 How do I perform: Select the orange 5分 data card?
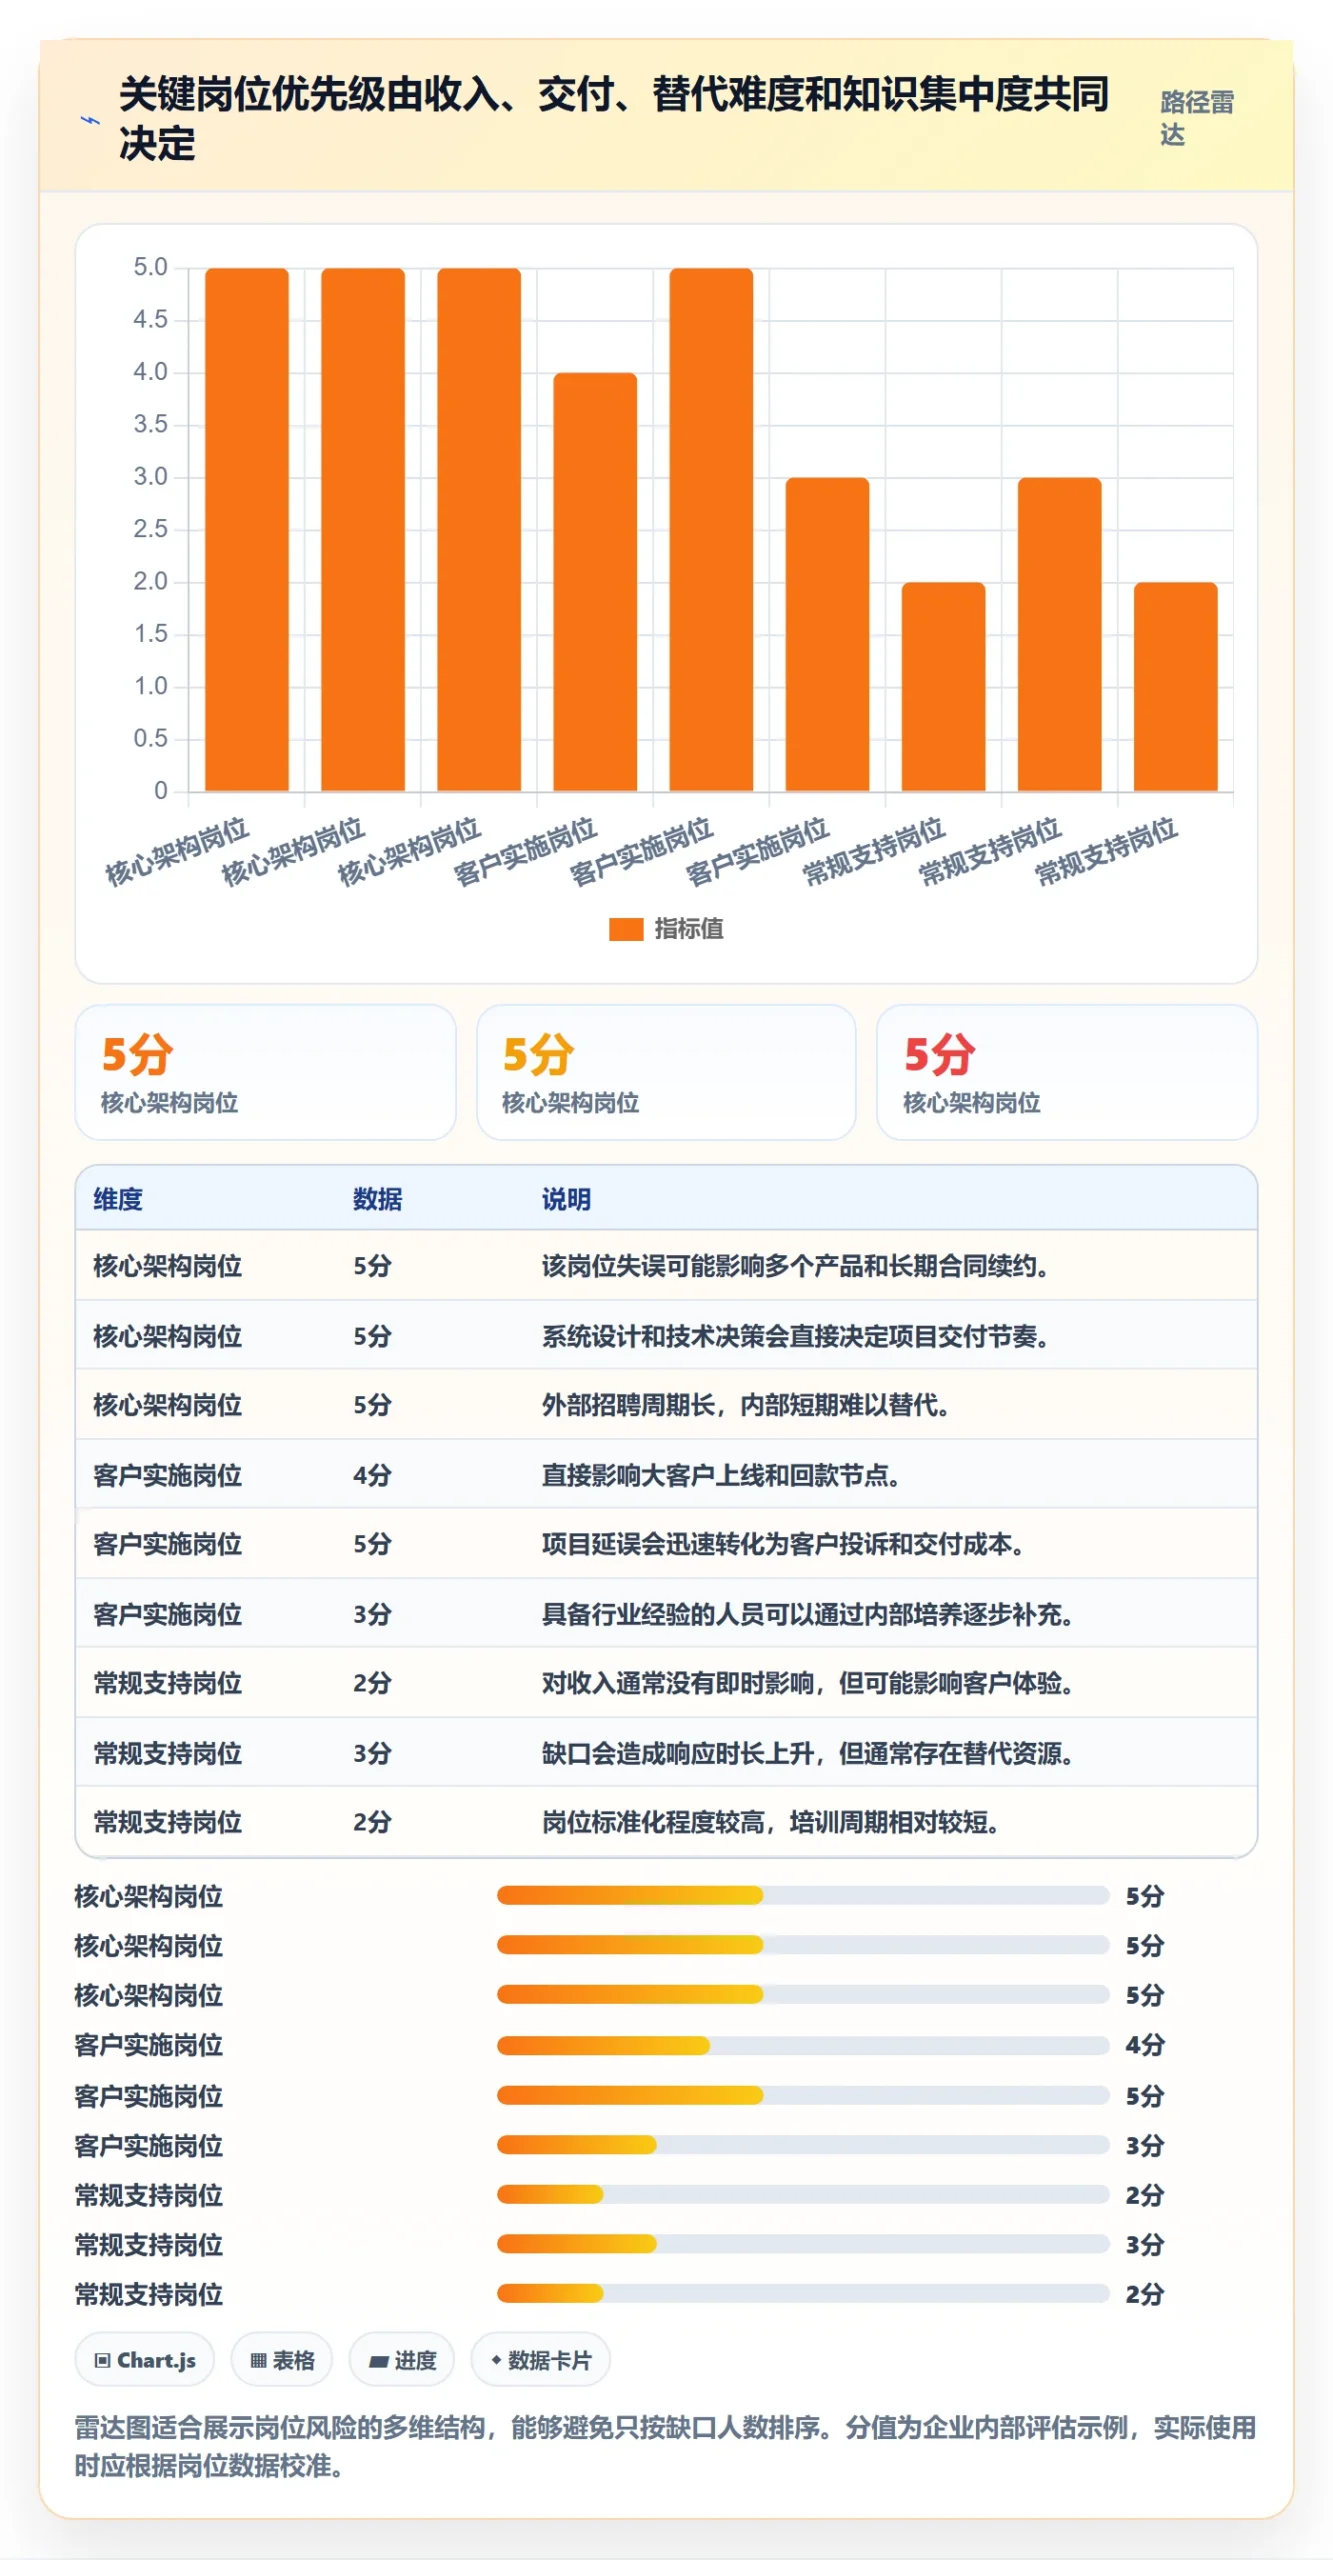pyautogui.click(x=266, y=1072)
